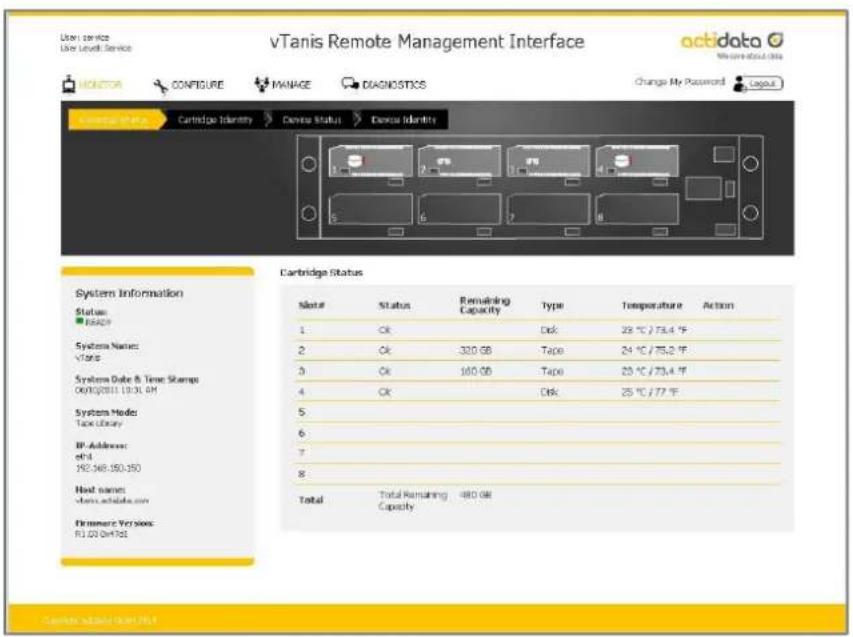Open the MONITOR menu

101,85
